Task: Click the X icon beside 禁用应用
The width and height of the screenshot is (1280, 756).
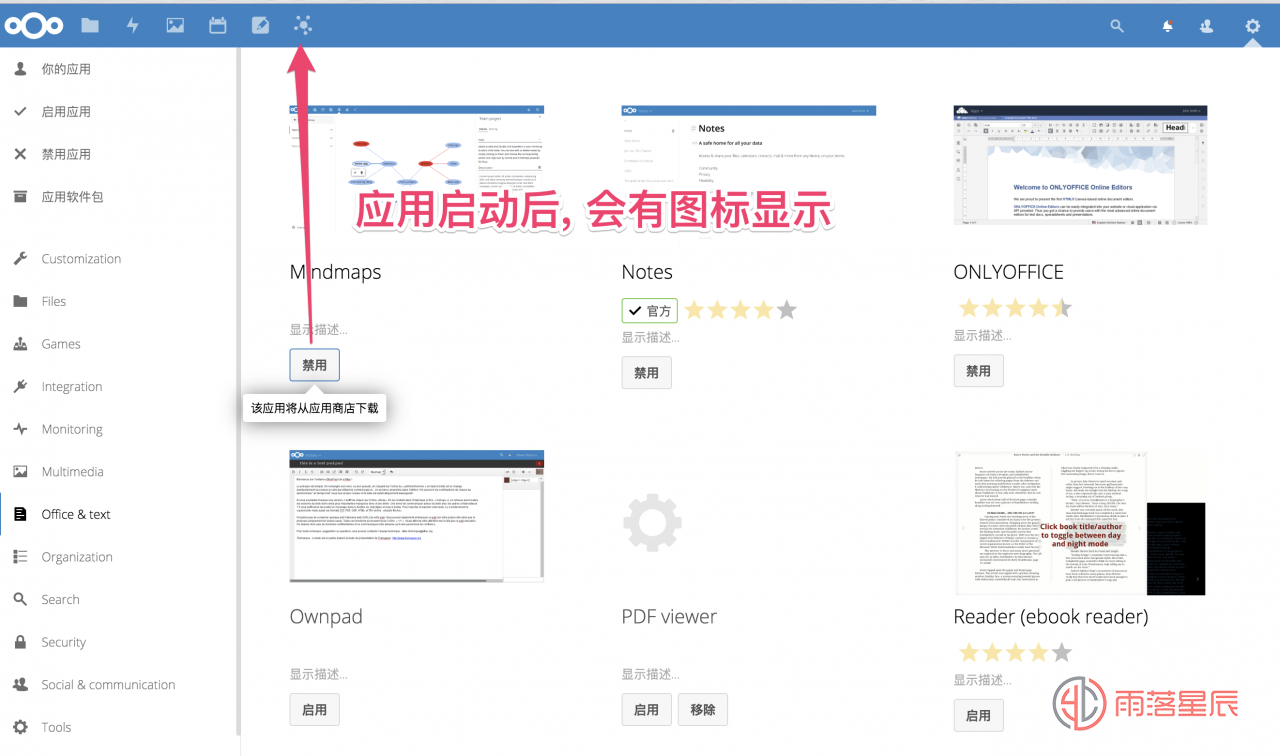Action: (x=20, y=154)
